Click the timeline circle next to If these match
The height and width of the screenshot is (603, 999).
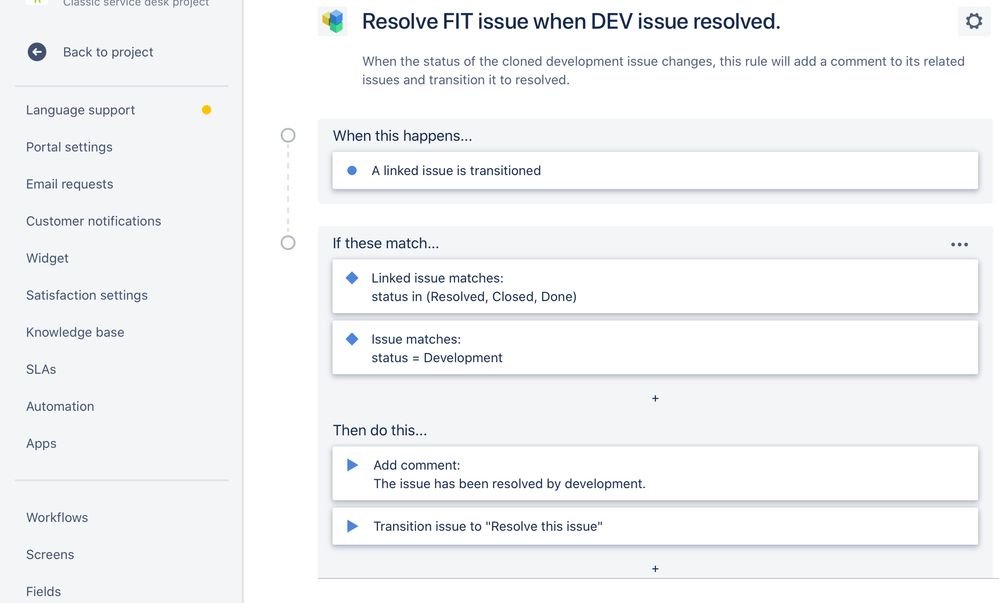pos(288,243)
